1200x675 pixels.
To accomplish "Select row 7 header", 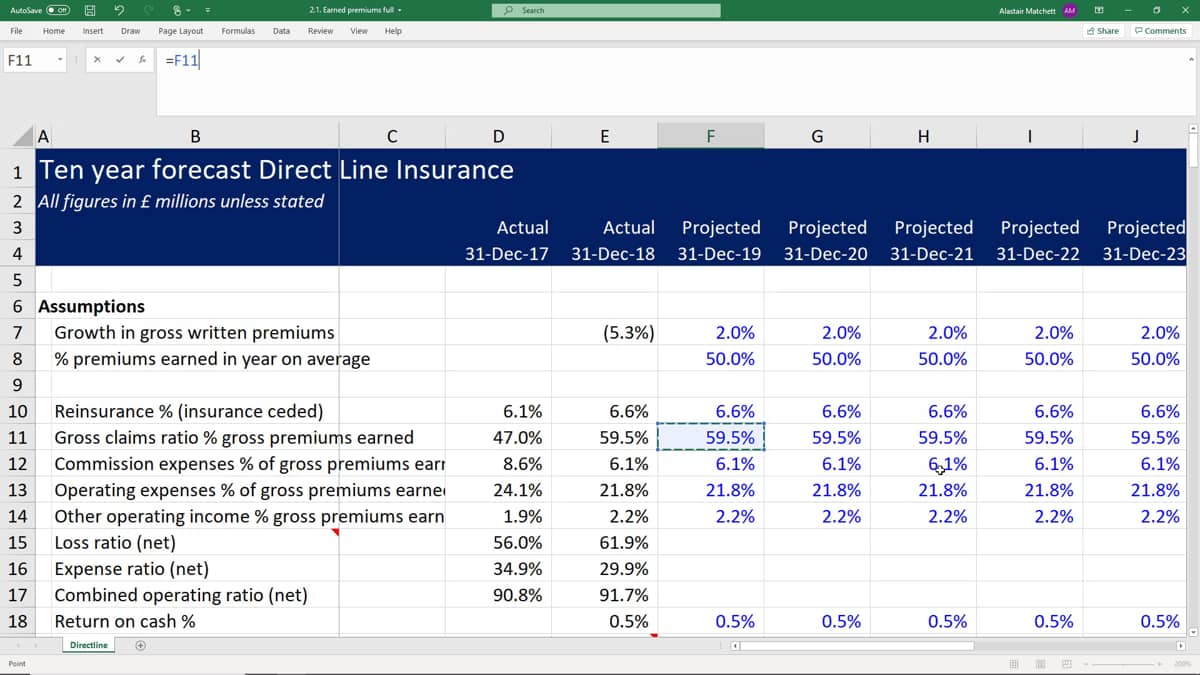I will (x=17, y=332).
